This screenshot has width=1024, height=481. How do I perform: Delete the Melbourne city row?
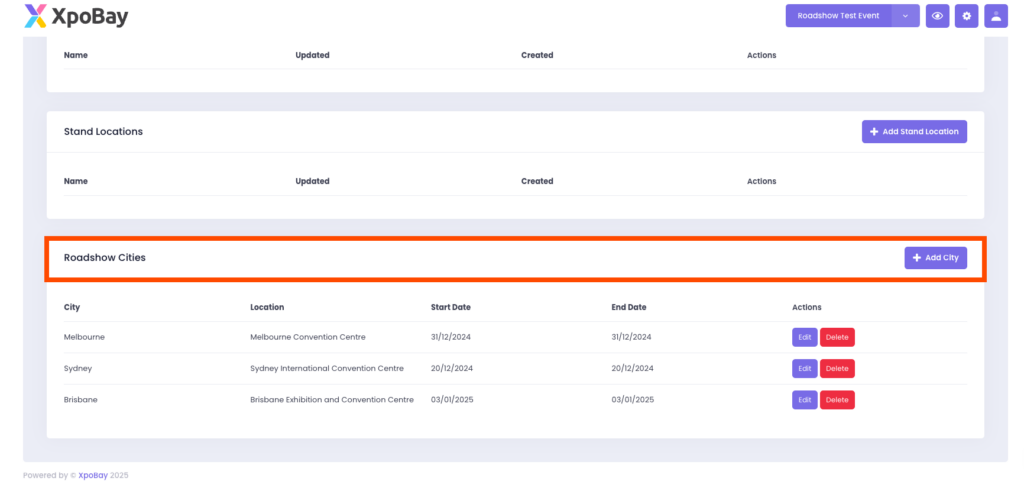(x=837, y=337)
